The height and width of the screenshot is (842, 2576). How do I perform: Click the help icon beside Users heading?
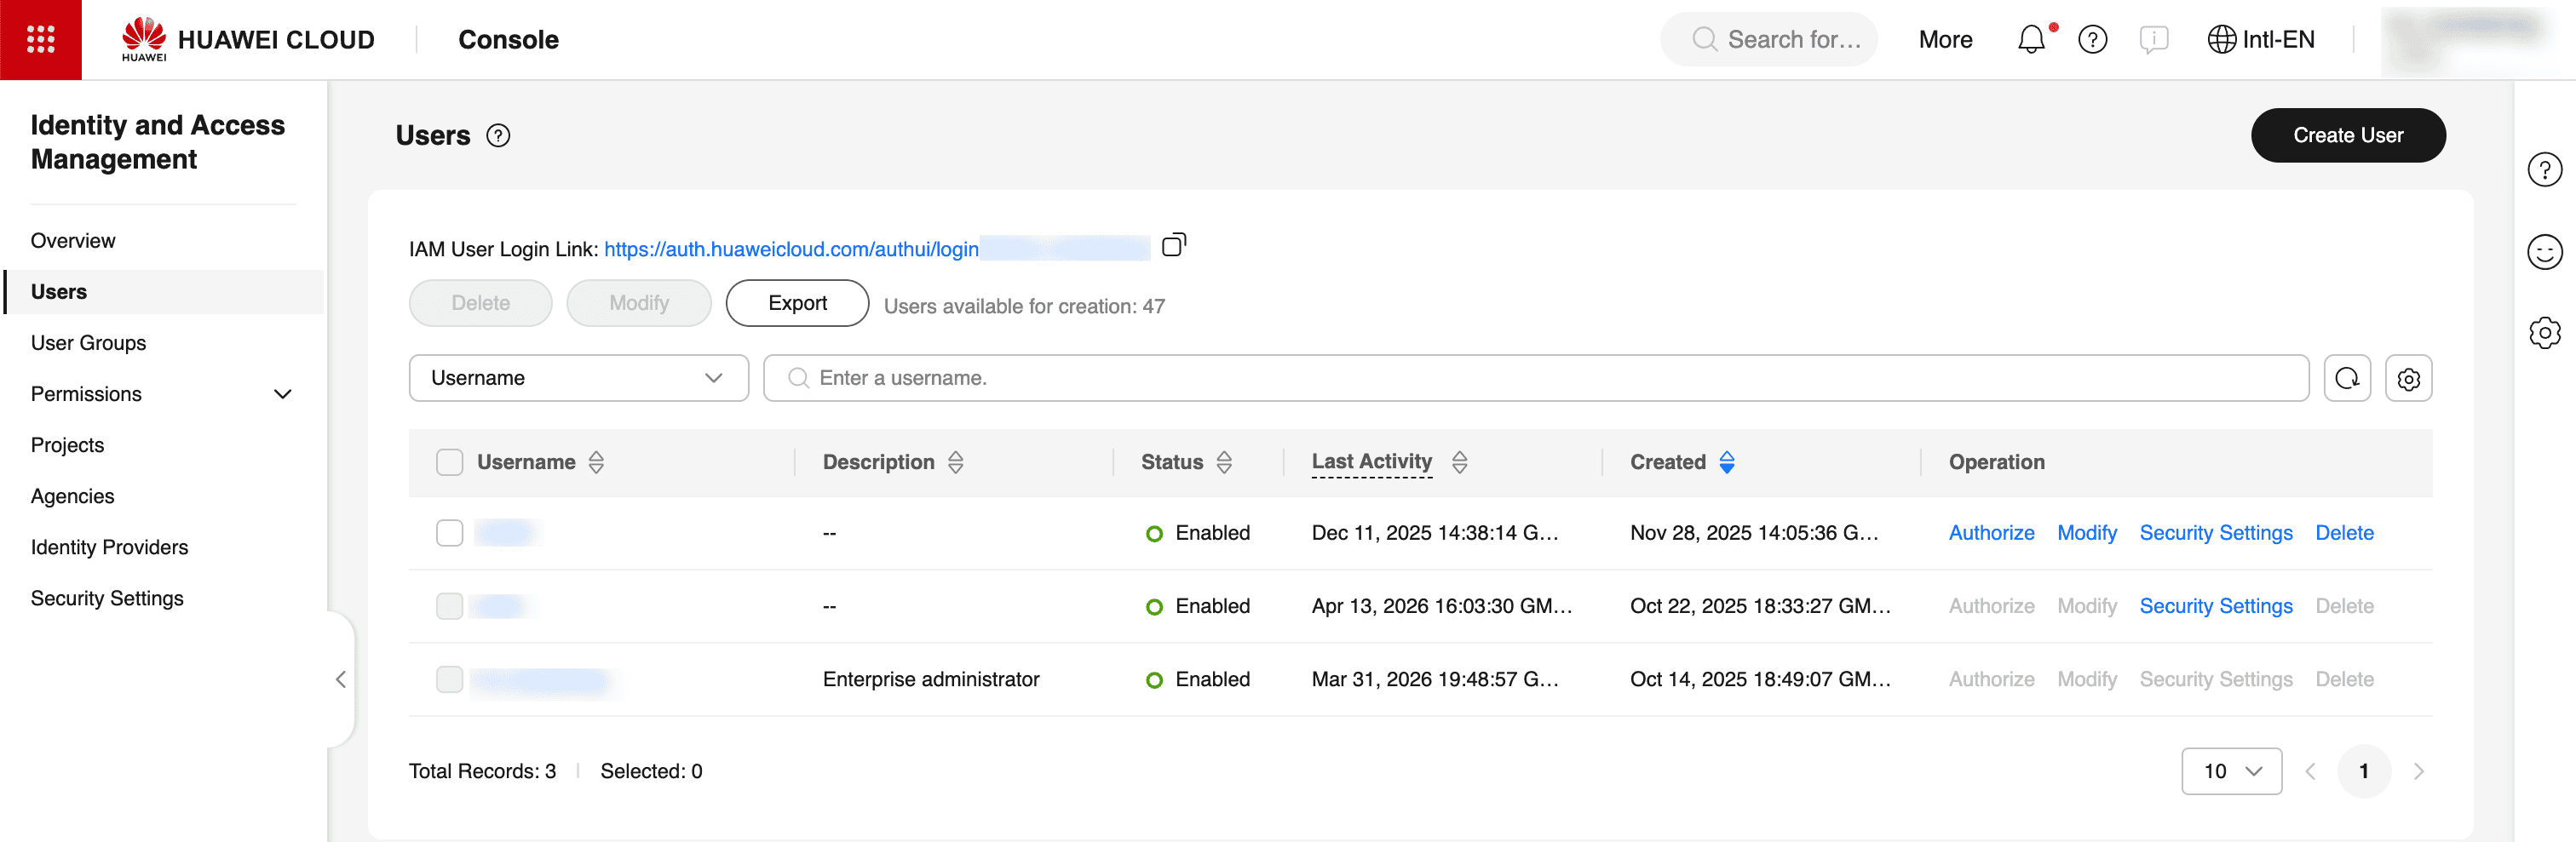click(498, 136)
